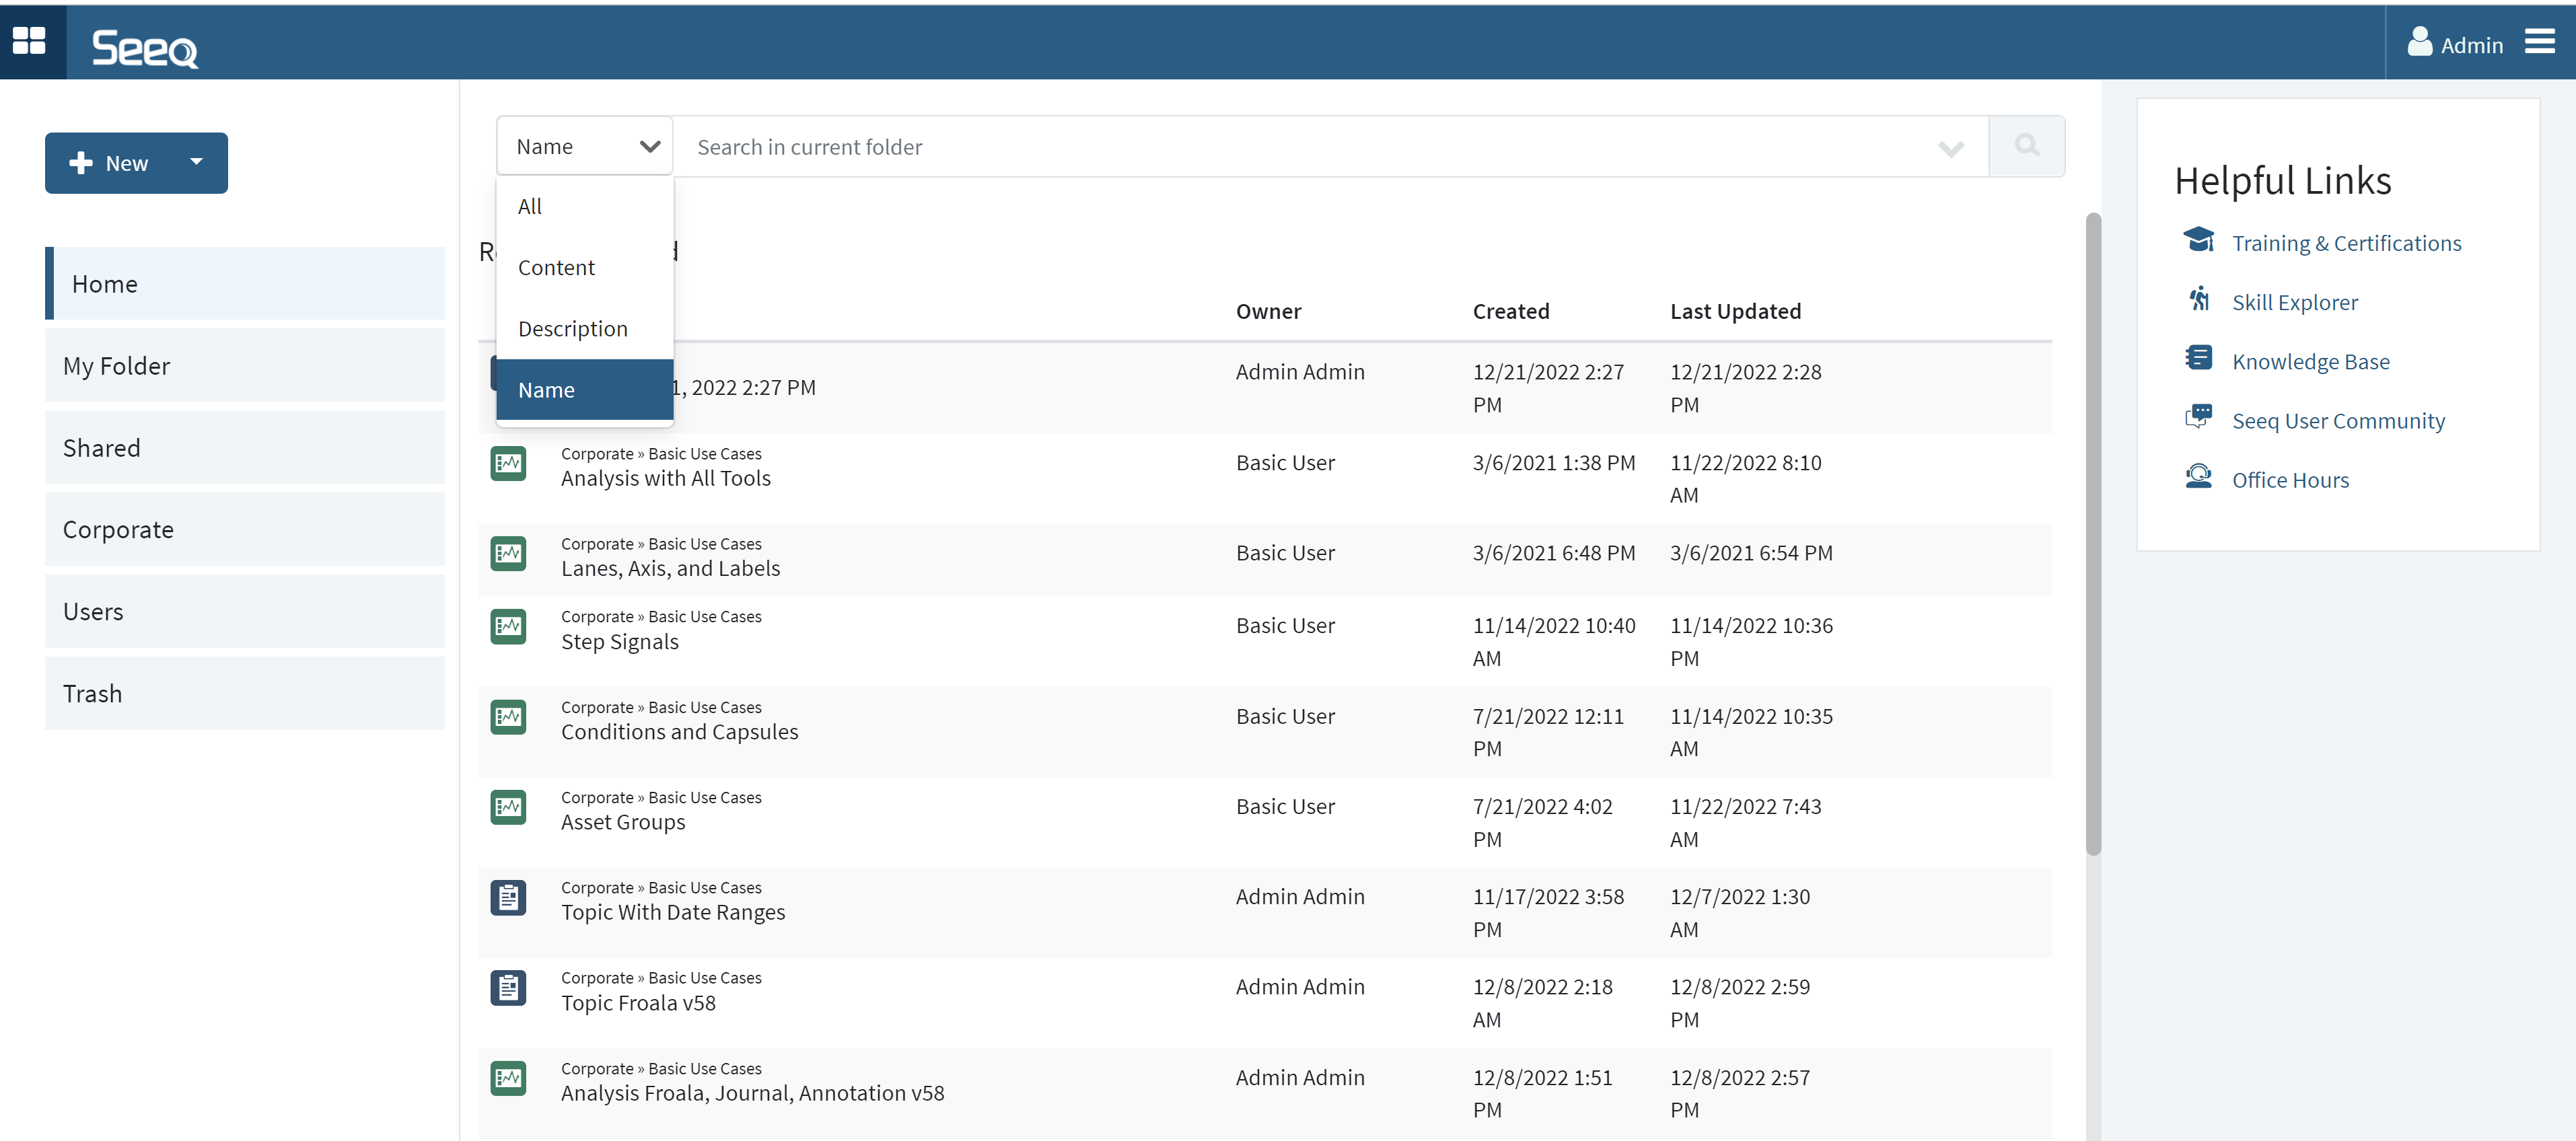The image size is (2576, 1141).
Task: Pick the All option in dropdown
Action: pos(530,206)
